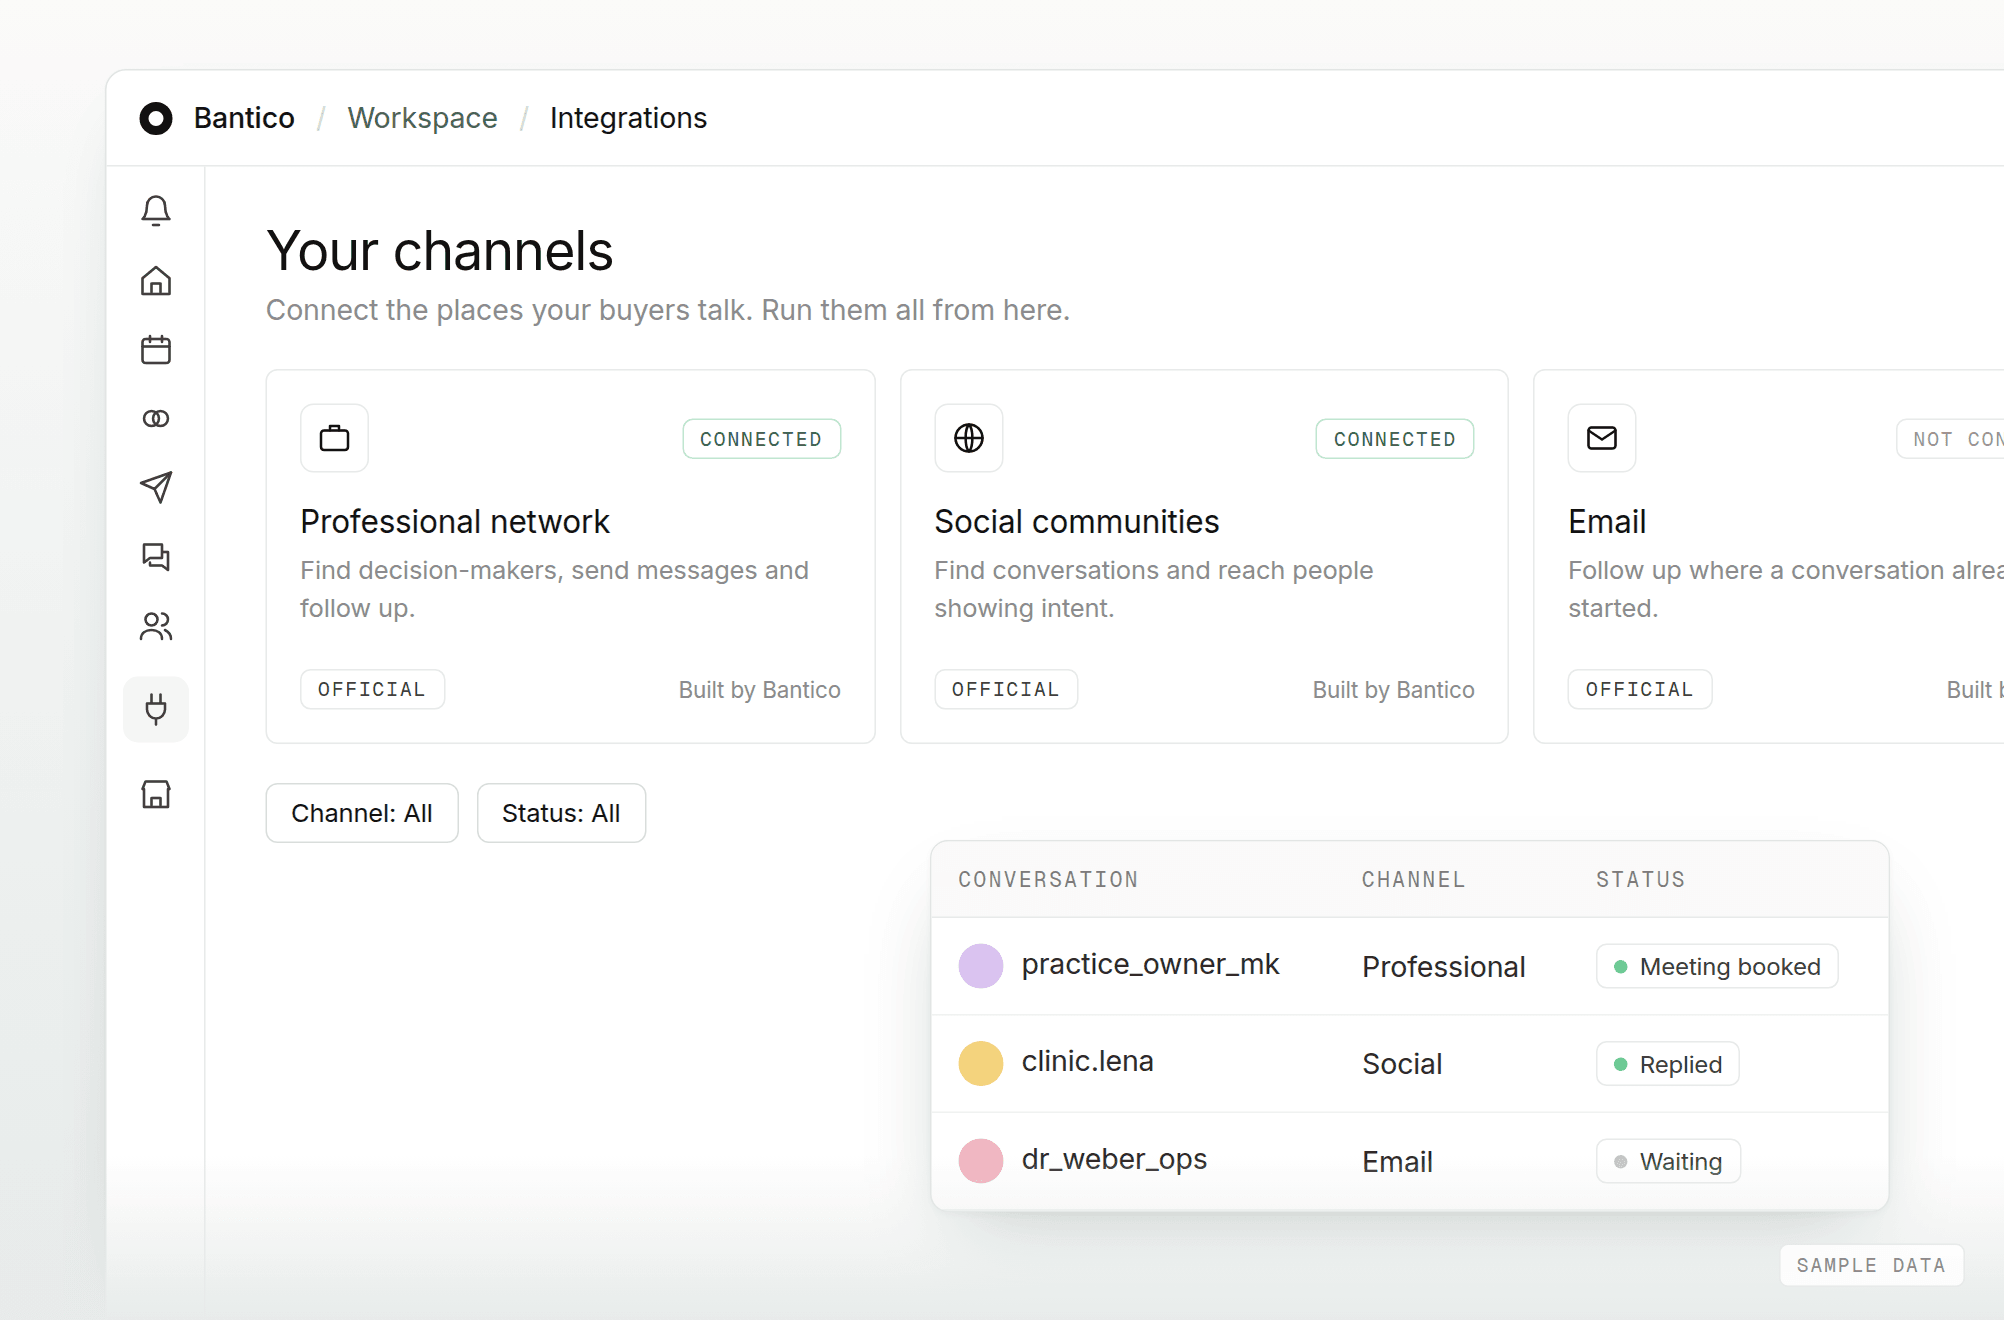This screenshot has width=2004, height=1320.
Task: Click yellow avatar of clinic.lena
Action: pos(981,1063)
